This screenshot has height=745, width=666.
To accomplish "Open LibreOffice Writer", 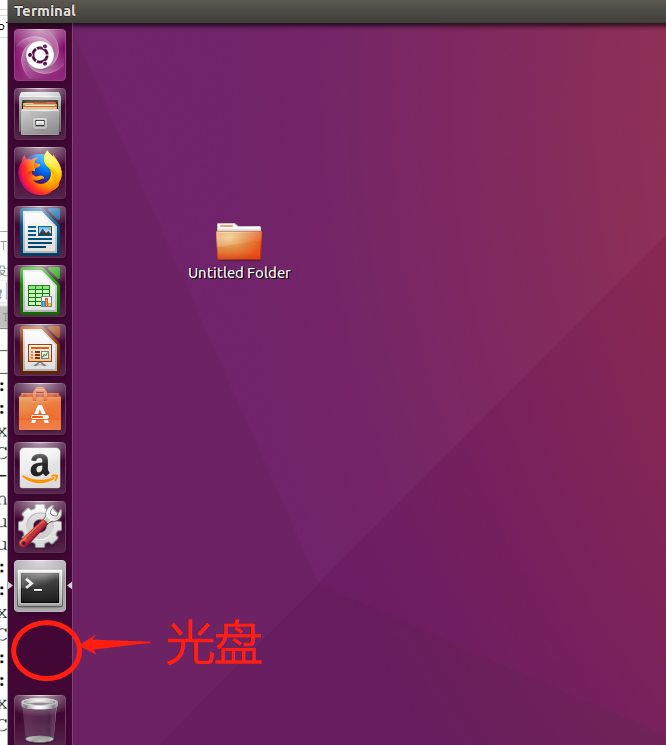I will [x=40, y=232].
